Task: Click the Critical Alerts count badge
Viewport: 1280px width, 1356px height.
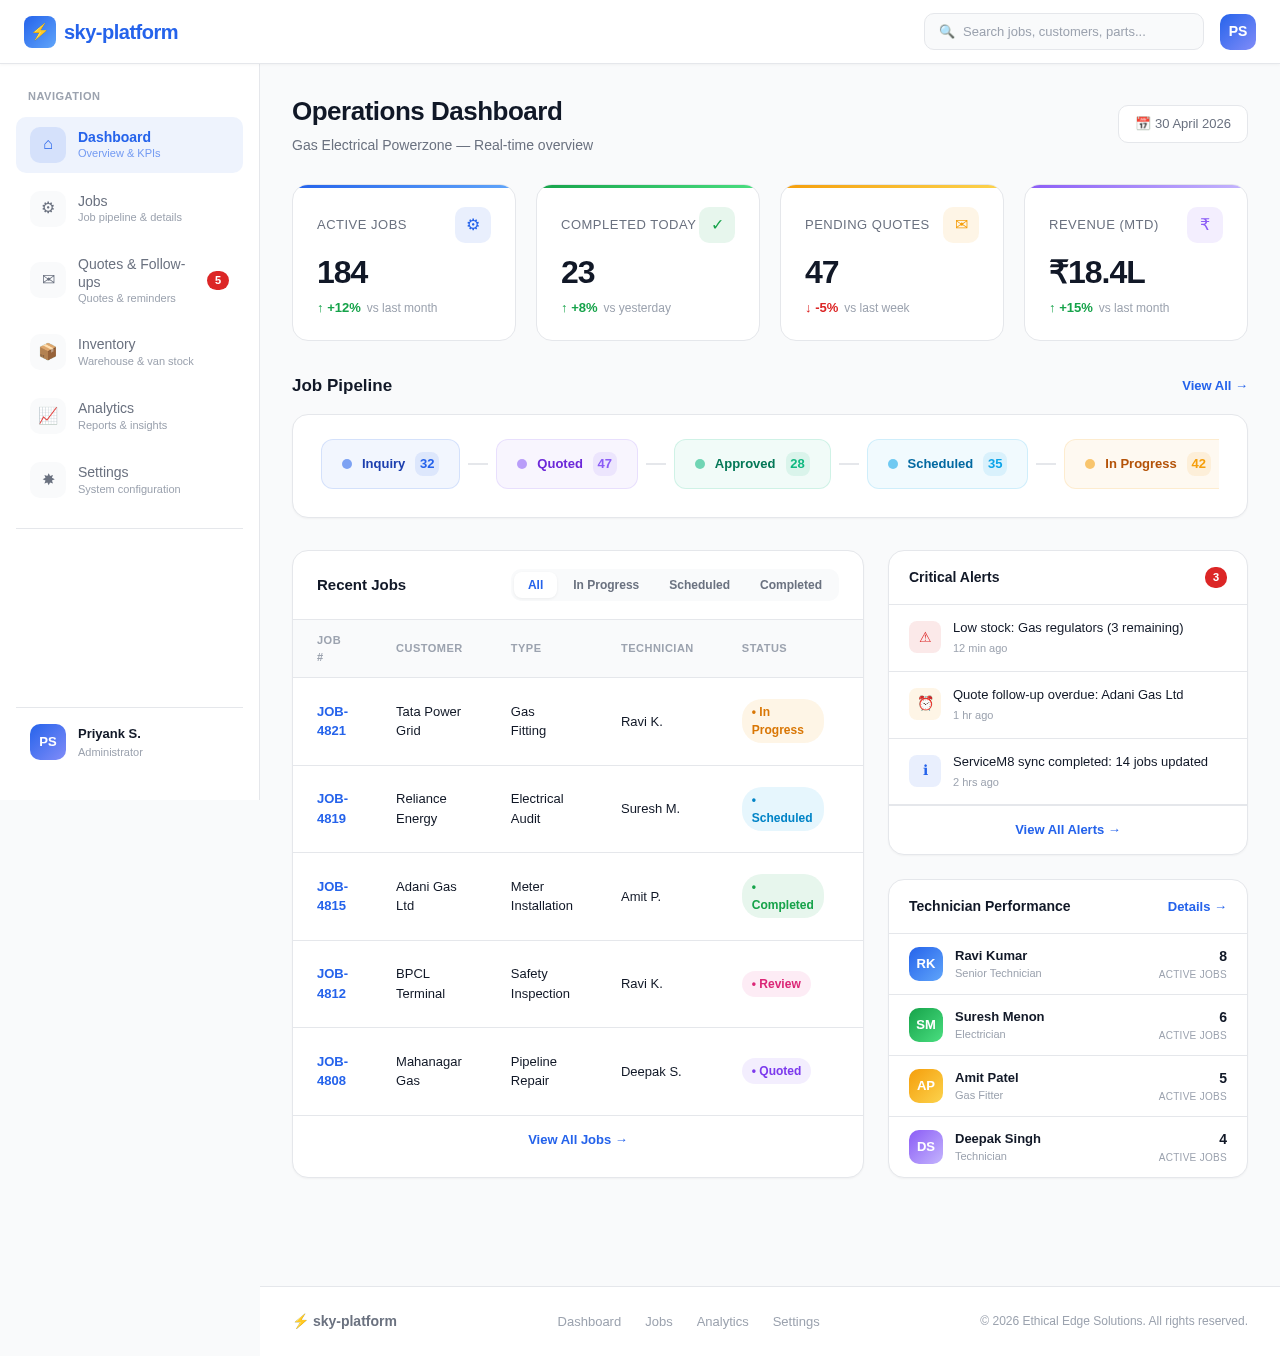Action: [x=1216, y=577]
